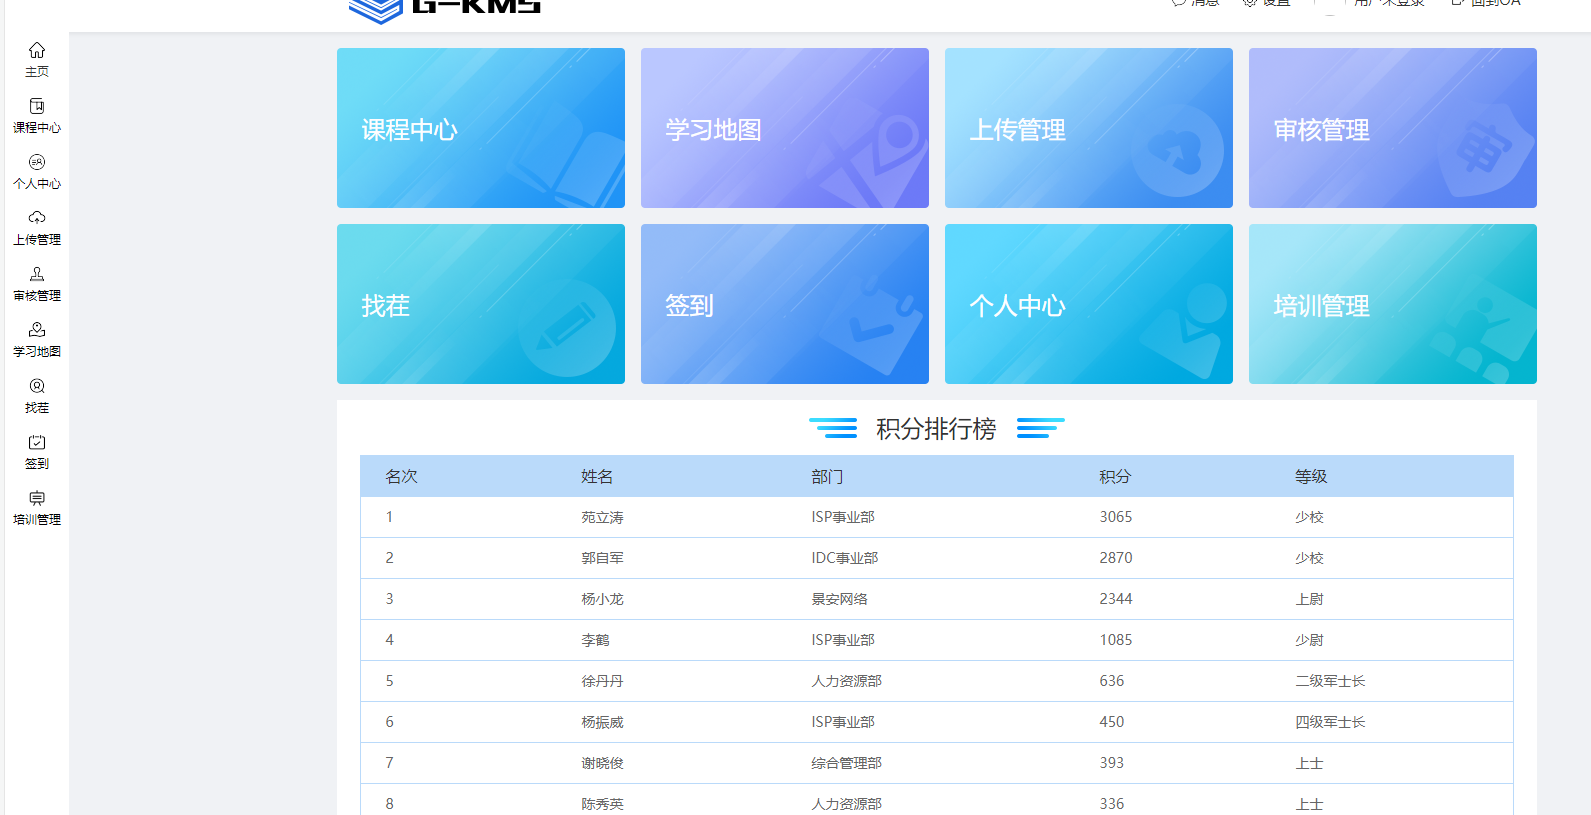
Task: Click the 姓名 column header
Action: [x=597, y=477]
